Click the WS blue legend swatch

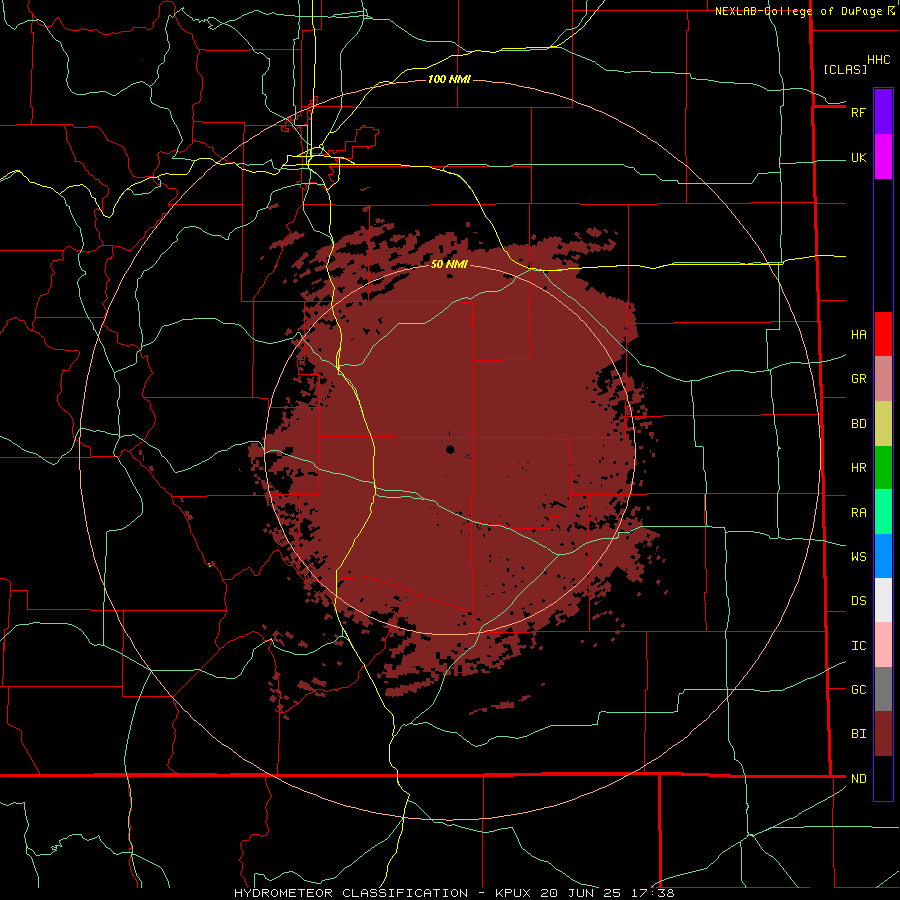[x=883, y=556]
